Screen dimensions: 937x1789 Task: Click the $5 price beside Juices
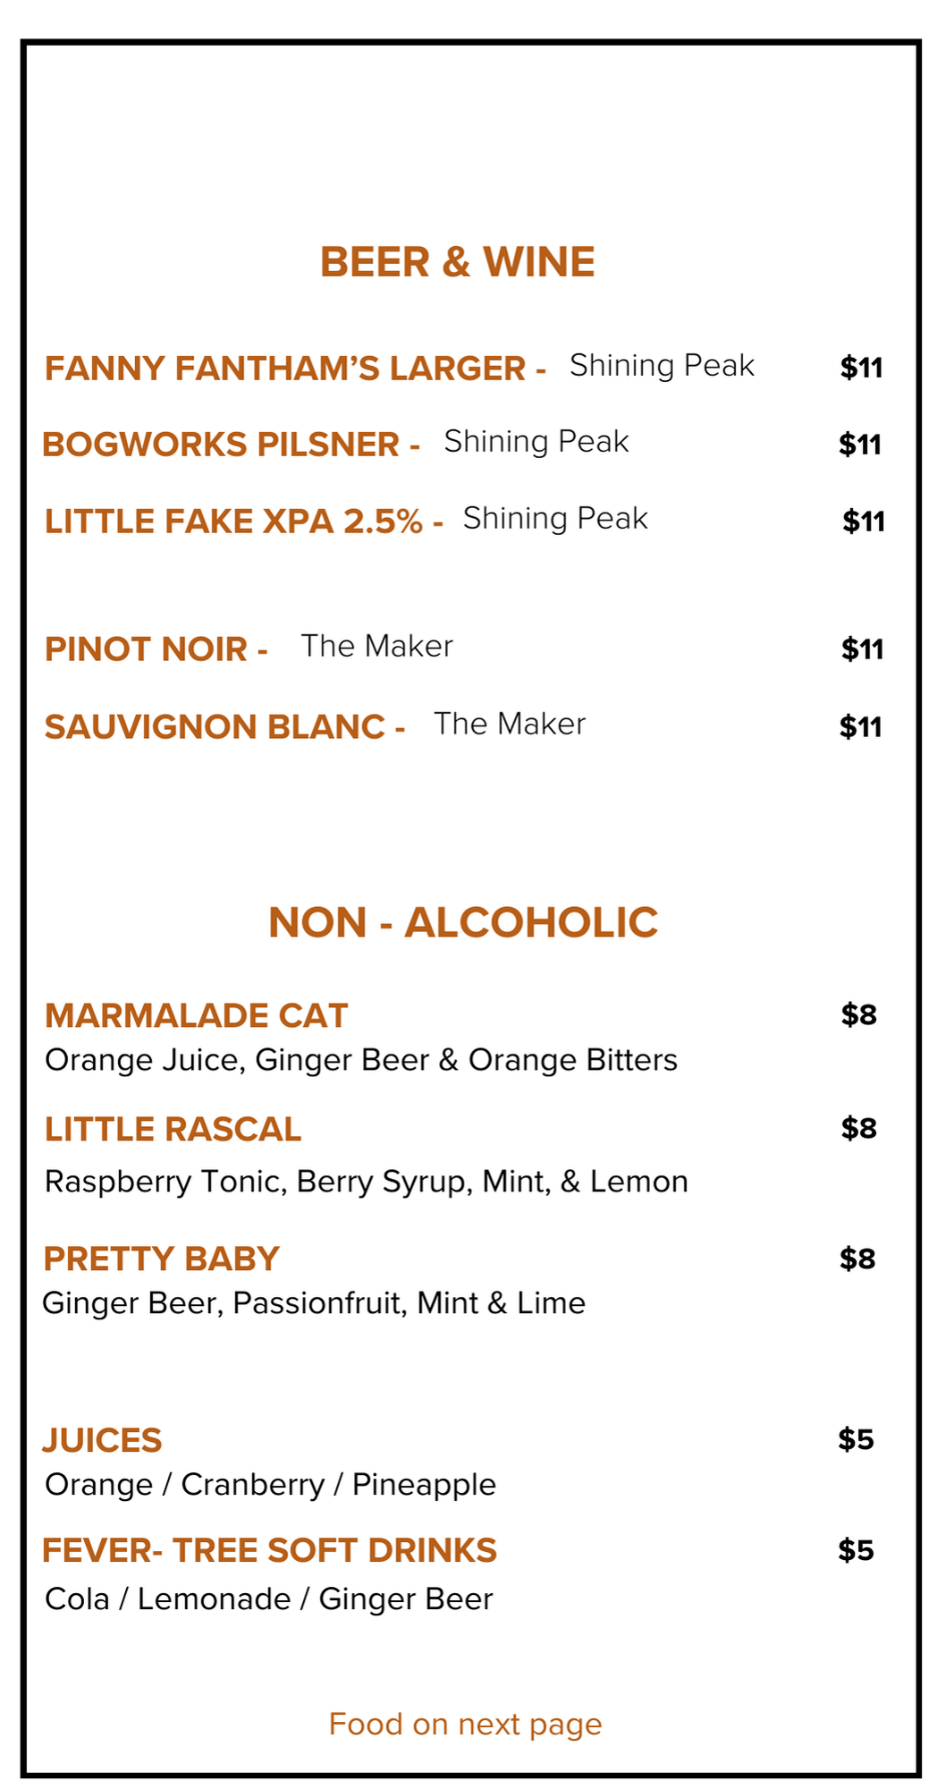pos(856,1440)
